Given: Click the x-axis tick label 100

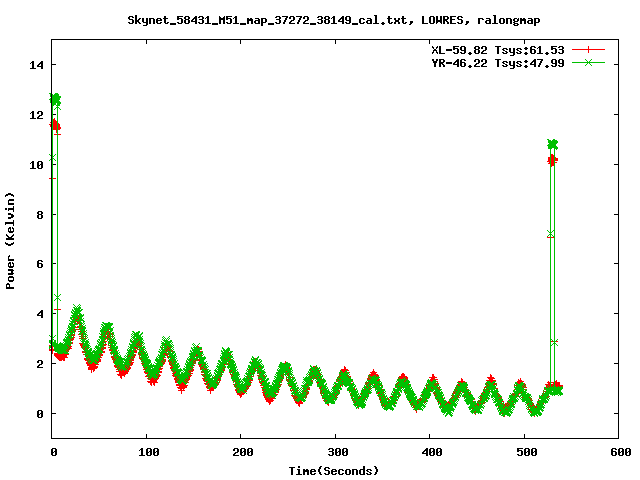Looking at the screenshot, I should pos(149,452).
